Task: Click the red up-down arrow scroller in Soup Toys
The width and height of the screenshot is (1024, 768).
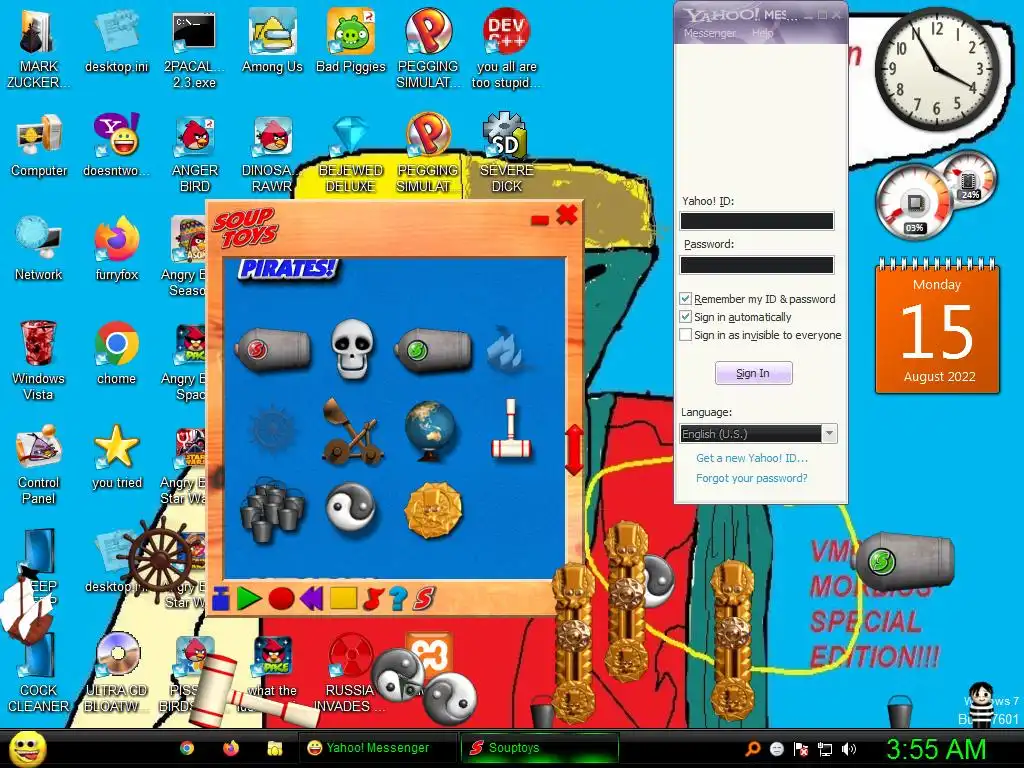Action: [x=573, y=449]
